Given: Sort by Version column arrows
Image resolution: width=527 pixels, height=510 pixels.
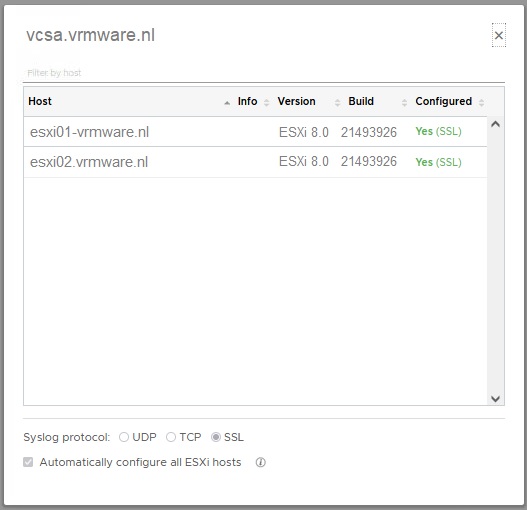Looking at the screenshot, I should coord(337,103).
